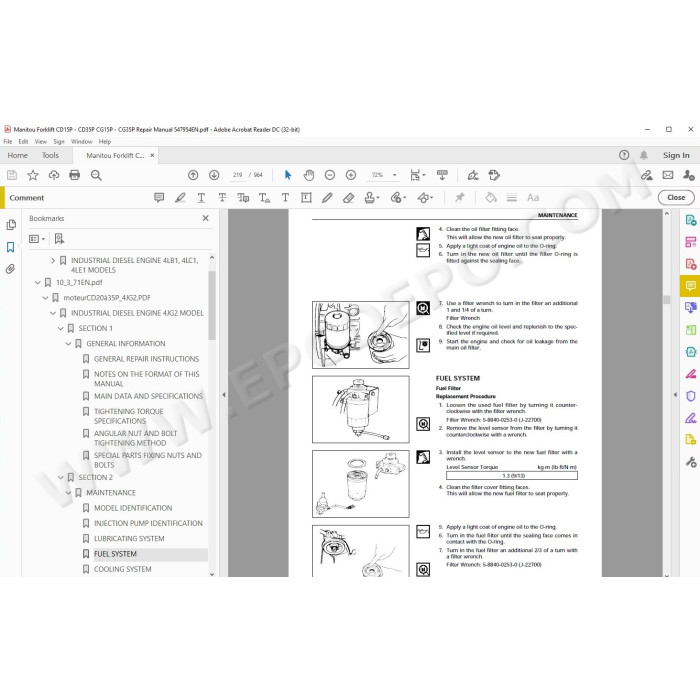Select the strikethrough text tool
This screenshot has width=700, height=700.
tap(222, 197)
